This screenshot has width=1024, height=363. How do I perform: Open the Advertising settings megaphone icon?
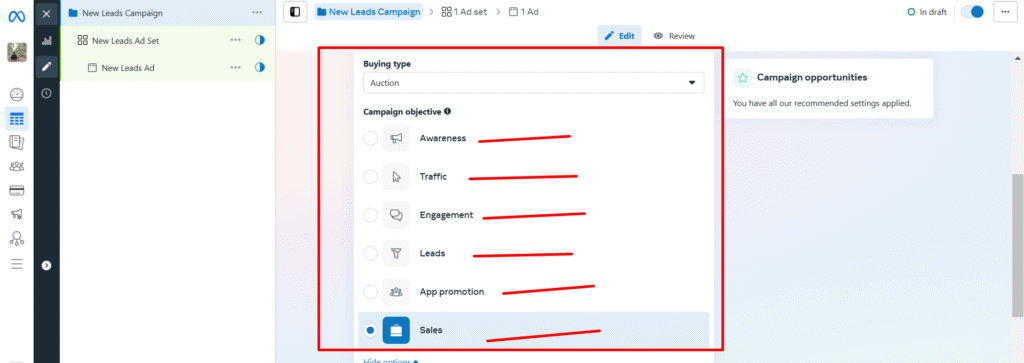17,214
